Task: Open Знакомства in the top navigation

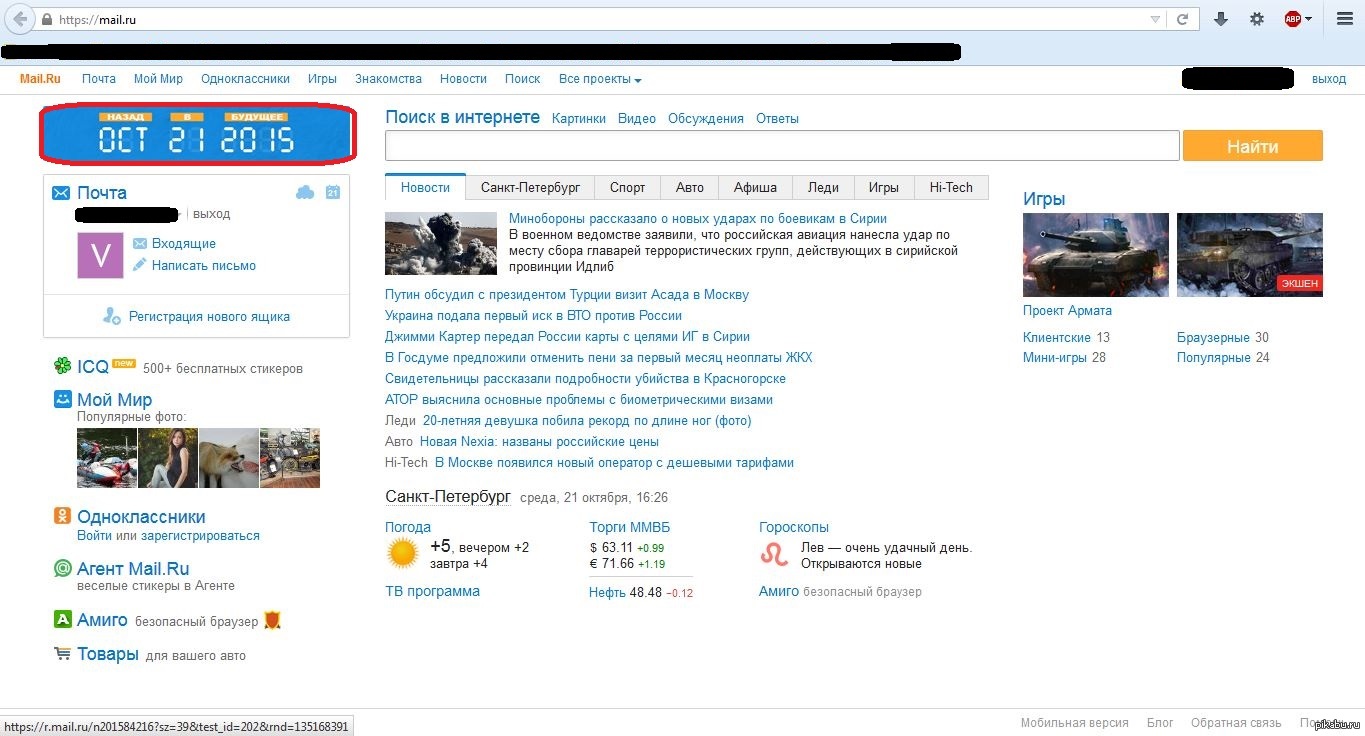Action: [x=388, y=79]
